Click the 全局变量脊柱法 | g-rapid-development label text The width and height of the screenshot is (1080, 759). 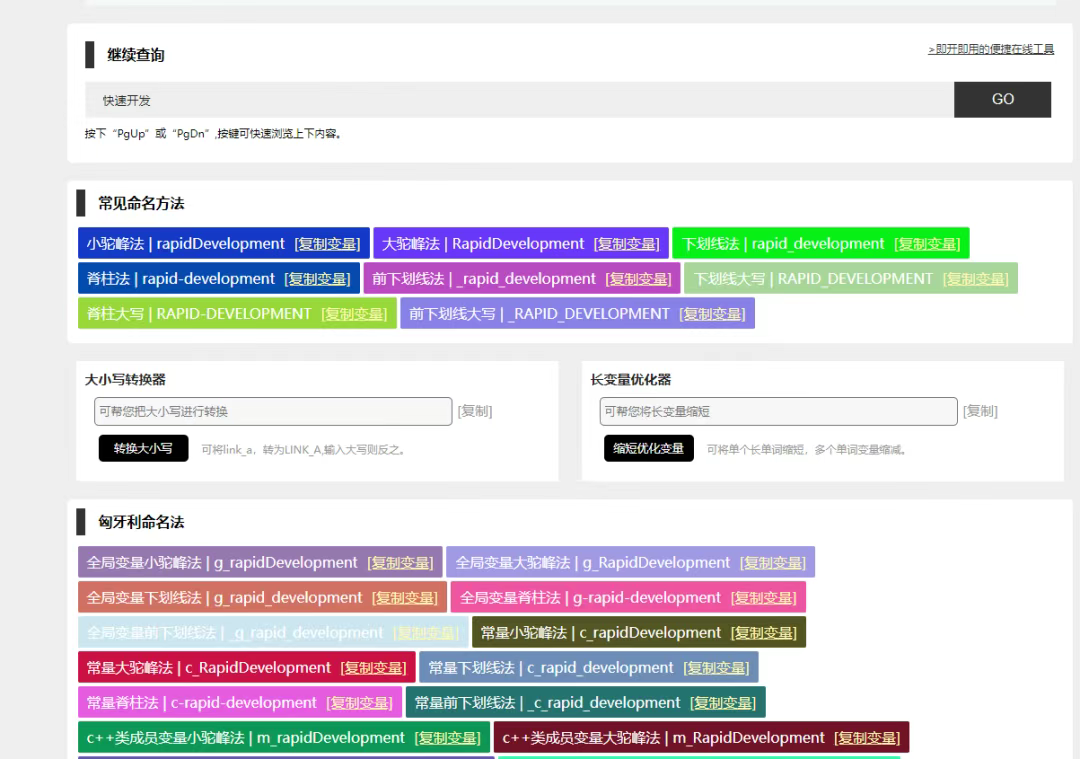590,598
